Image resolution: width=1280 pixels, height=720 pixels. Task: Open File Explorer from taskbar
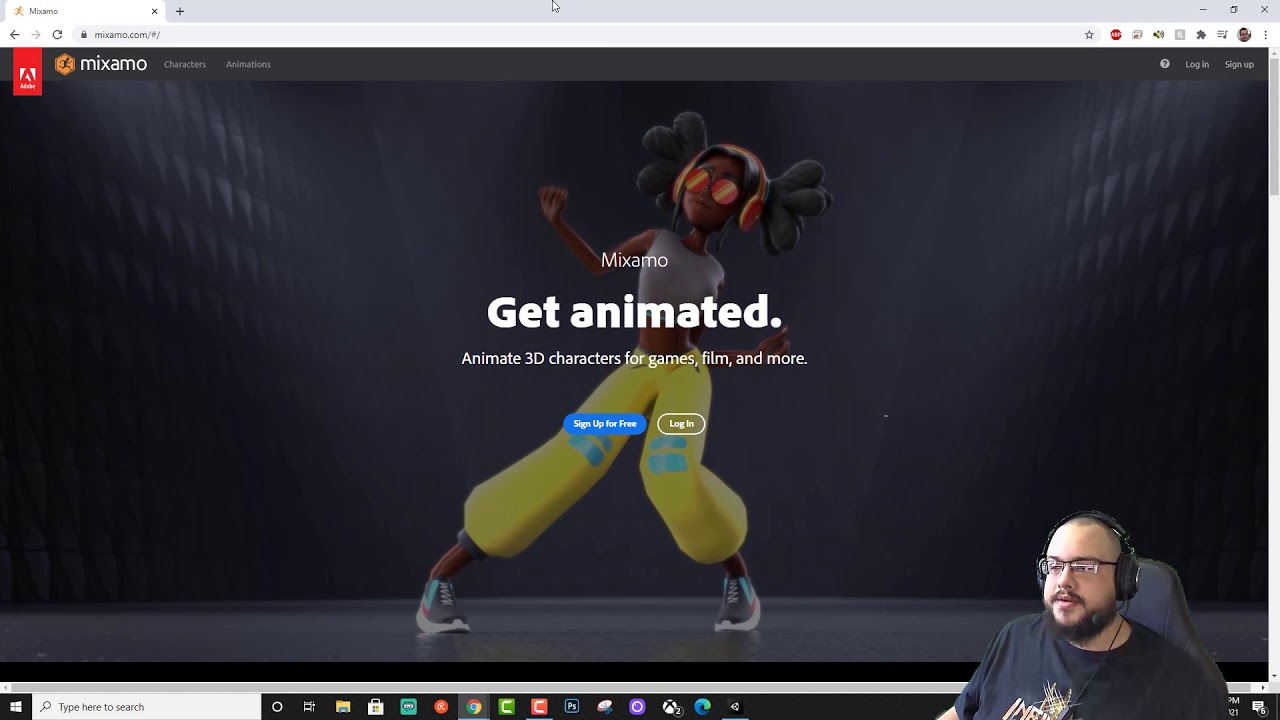click(343, 707)
